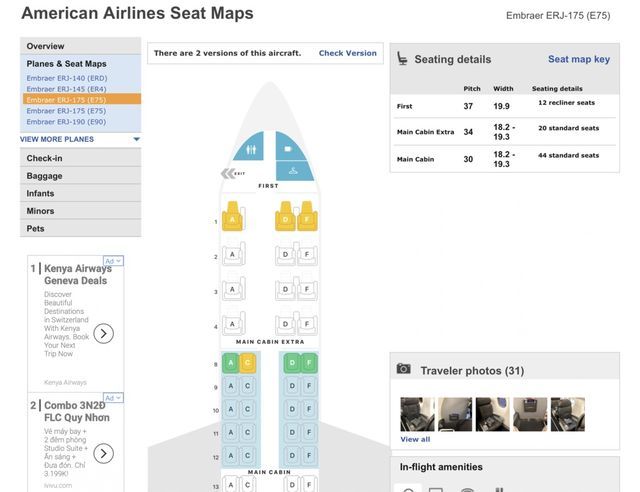The height and width of the screenshot is (492, 640).
Task: Expand VIEW MORE PLANES list
Action: 80,139
